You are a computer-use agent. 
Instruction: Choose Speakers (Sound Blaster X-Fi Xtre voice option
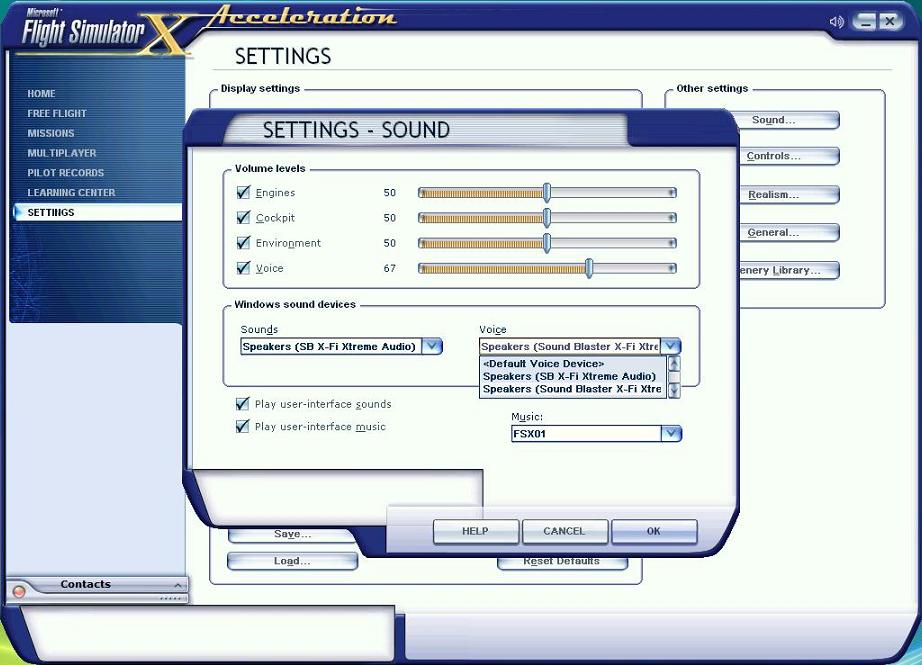(572, 389)
